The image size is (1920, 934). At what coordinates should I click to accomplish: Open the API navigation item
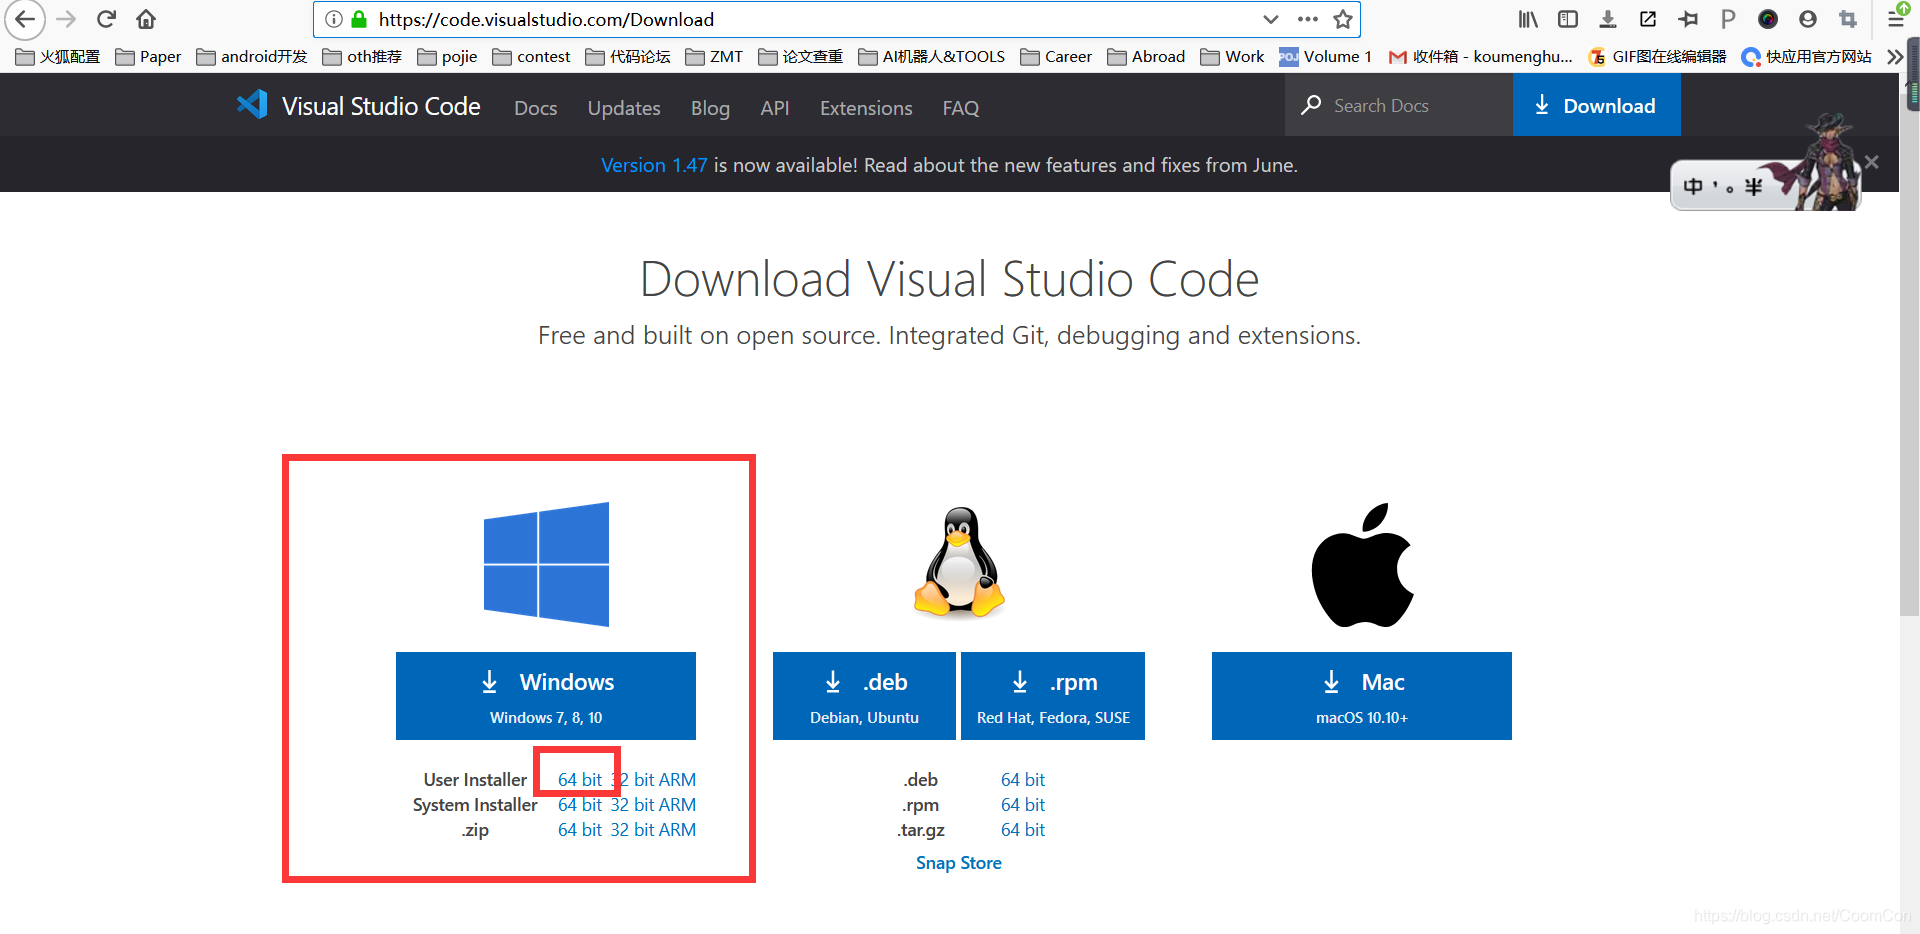point(775,108)
